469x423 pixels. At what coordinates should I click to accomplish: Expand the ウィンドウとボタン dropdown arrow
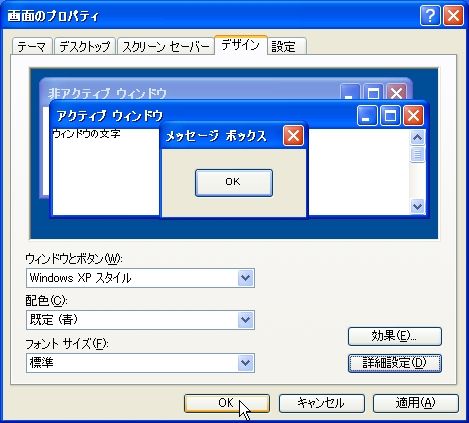[x=246, y=278]
